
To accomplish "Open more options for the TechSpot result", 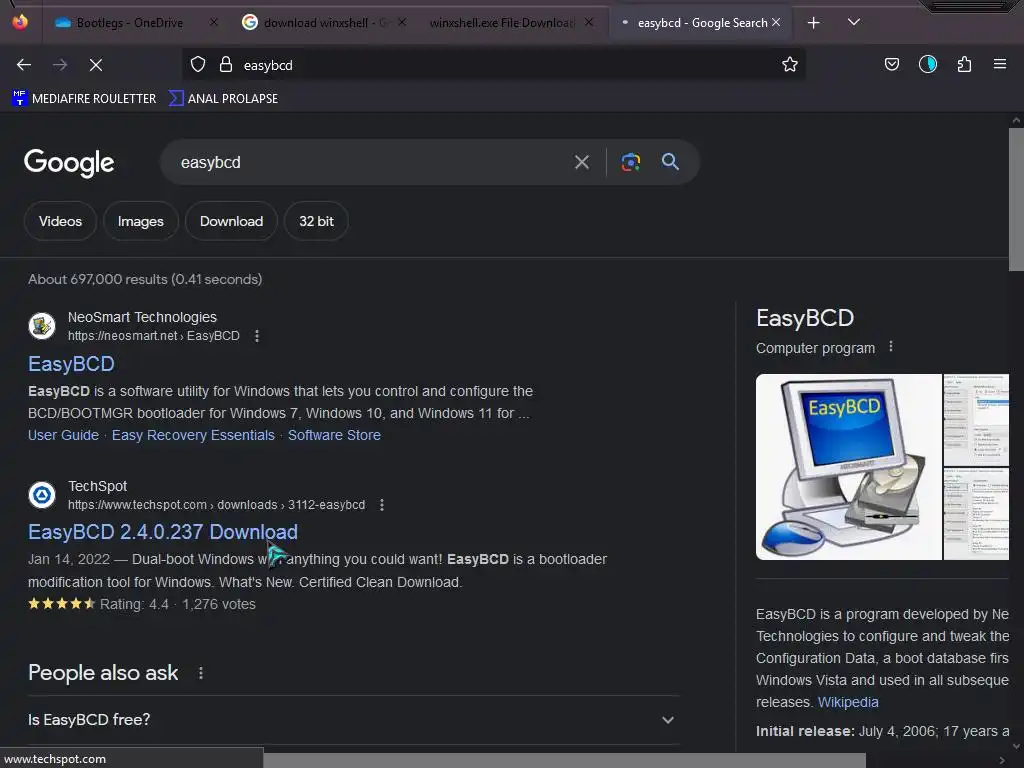I will click(382, 505).
